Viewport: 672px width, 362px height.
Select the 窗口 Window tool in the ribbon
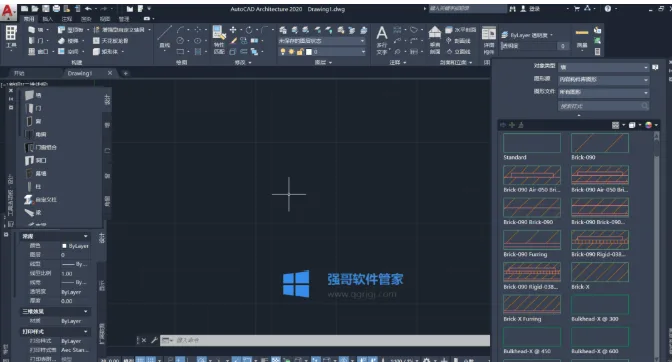pos(39,51)
